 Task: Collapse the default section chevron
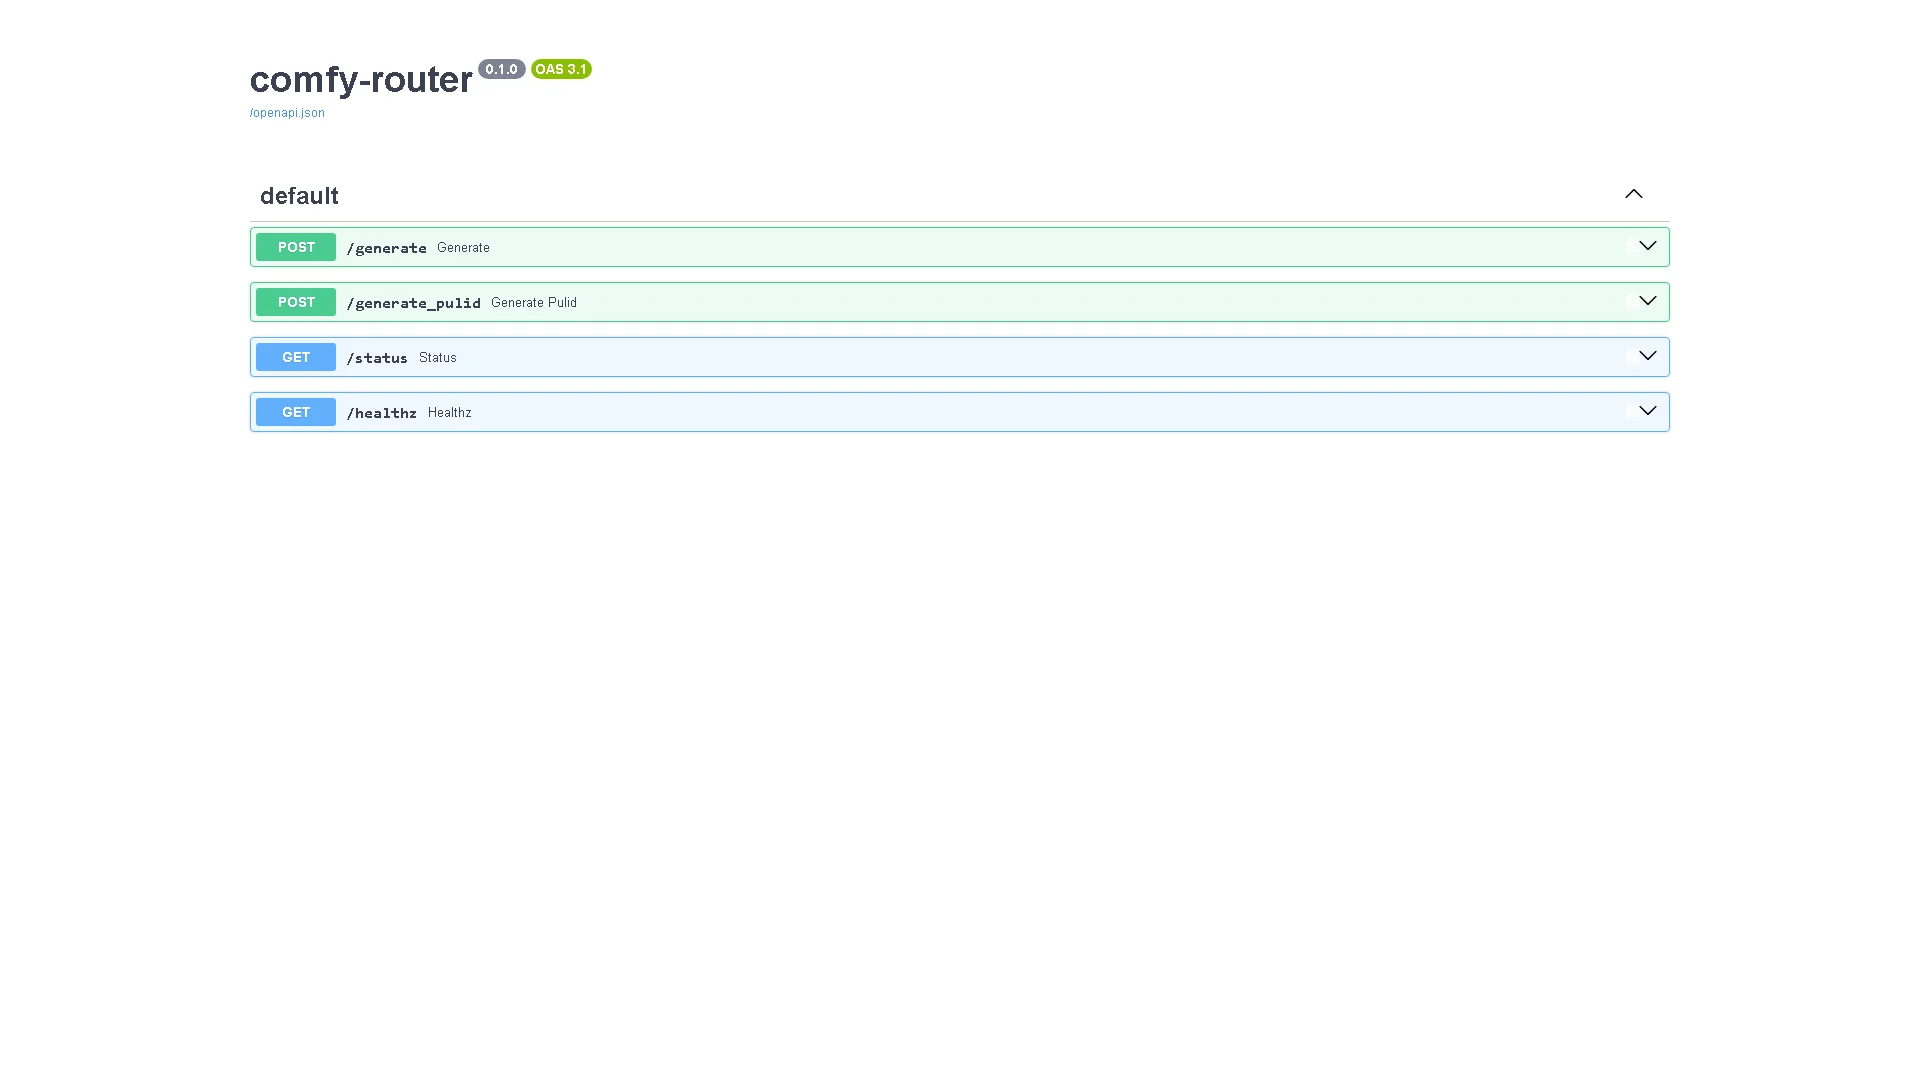tap(1634, 194)
